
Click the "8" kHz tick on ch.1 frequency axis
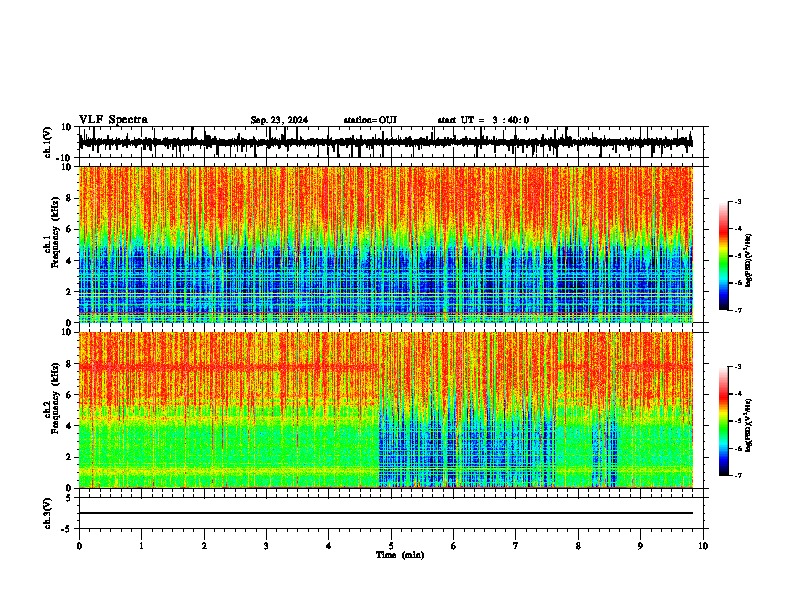tap(70, 198)
